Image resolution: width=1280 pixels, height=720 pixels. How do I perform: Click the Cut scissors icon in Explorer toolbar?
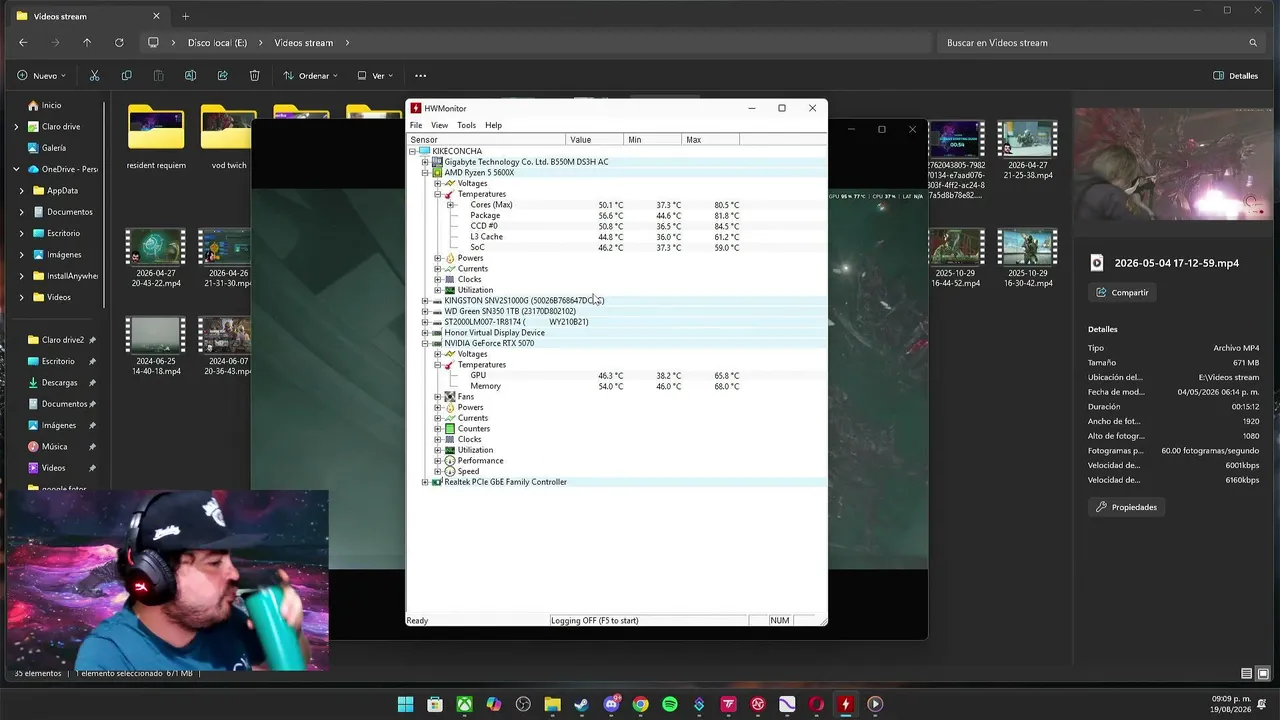click(94, 76)
